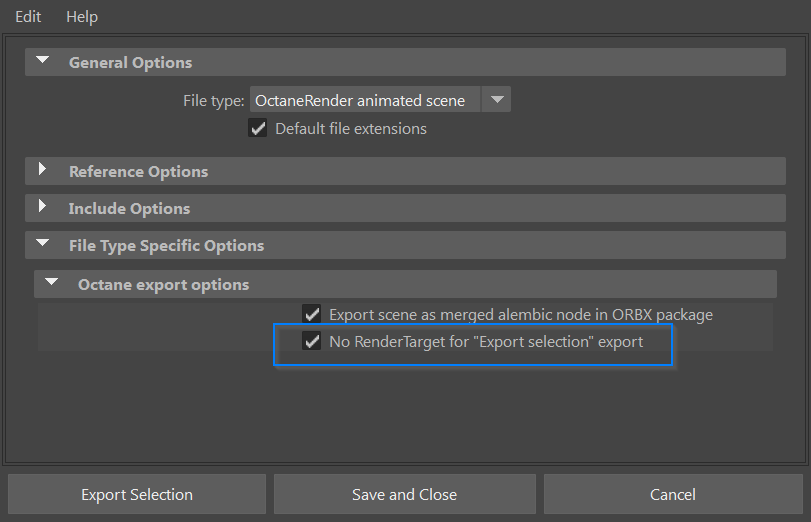
Task: Collapse Octane export options triangle arrow
Action: (x=51, y=283)
